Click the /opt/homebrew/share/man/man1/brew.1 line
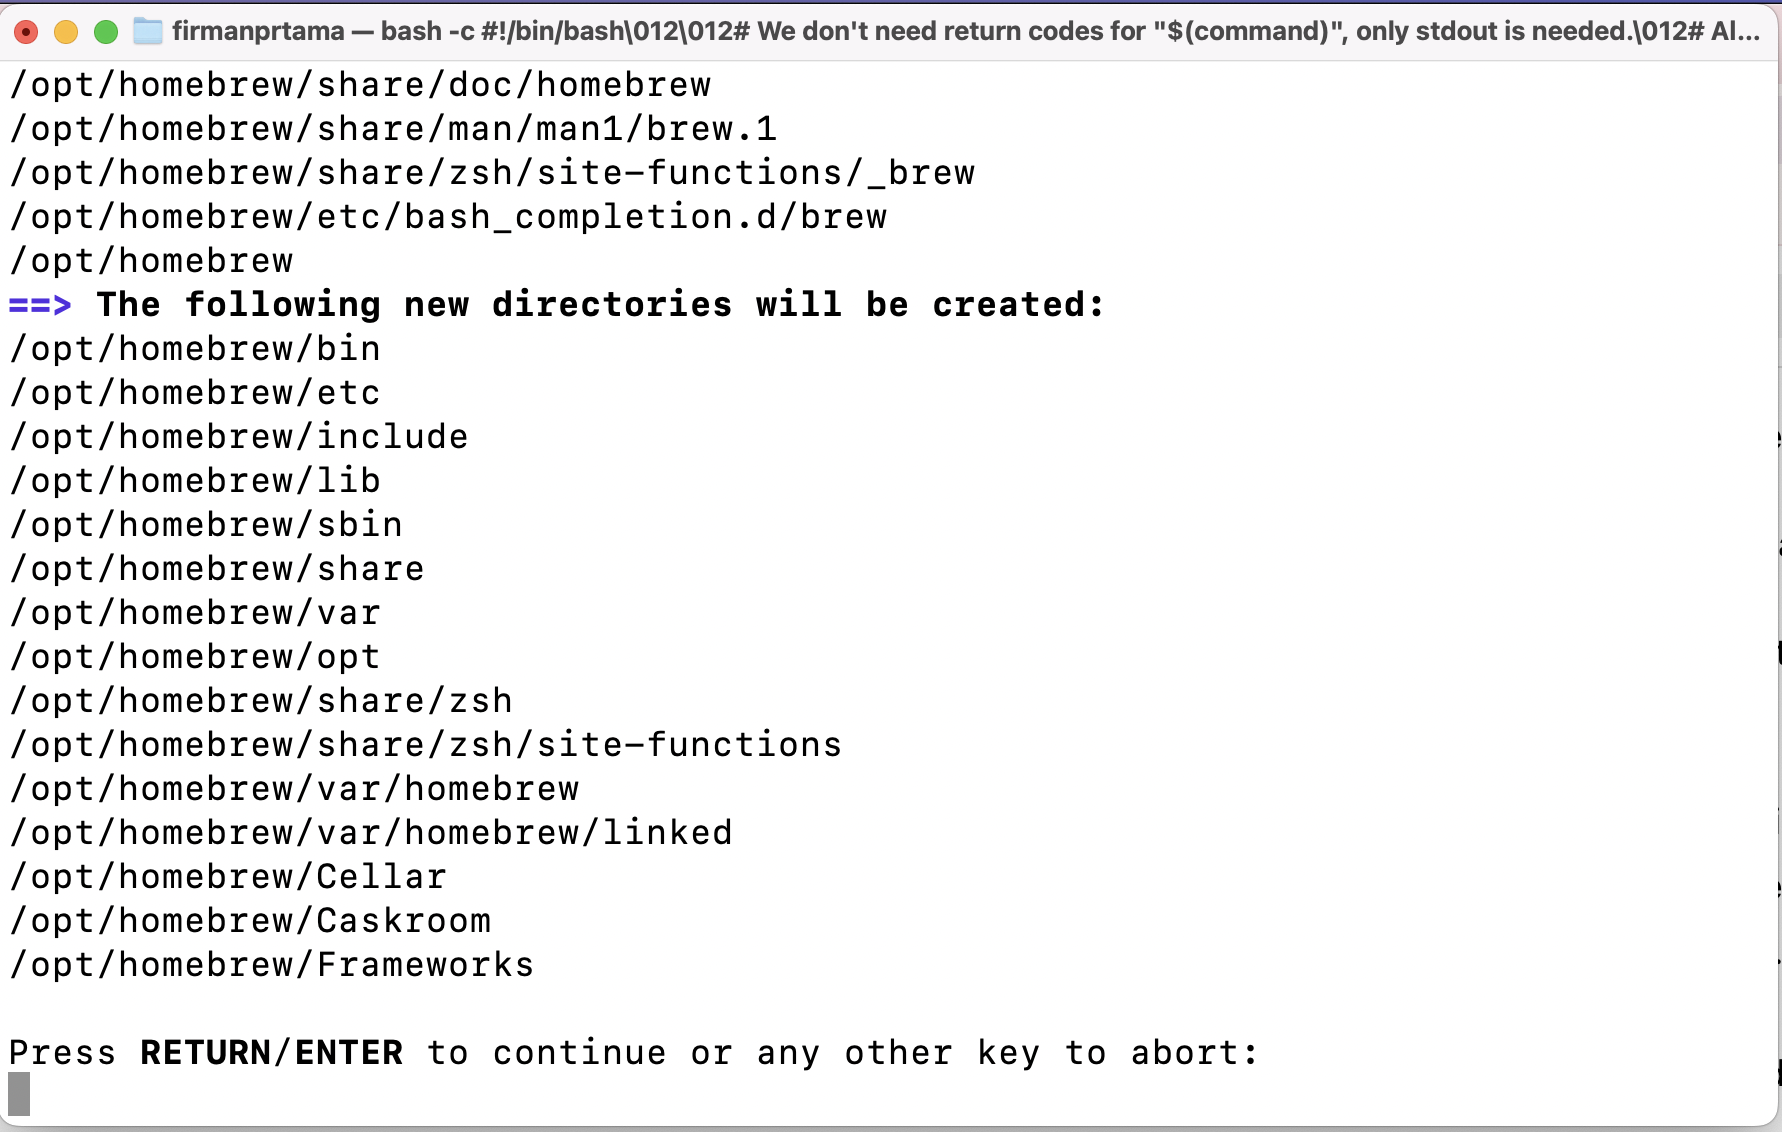Image resolution: width=1782 pixels, height=1132 pixels. click(393, 129)
